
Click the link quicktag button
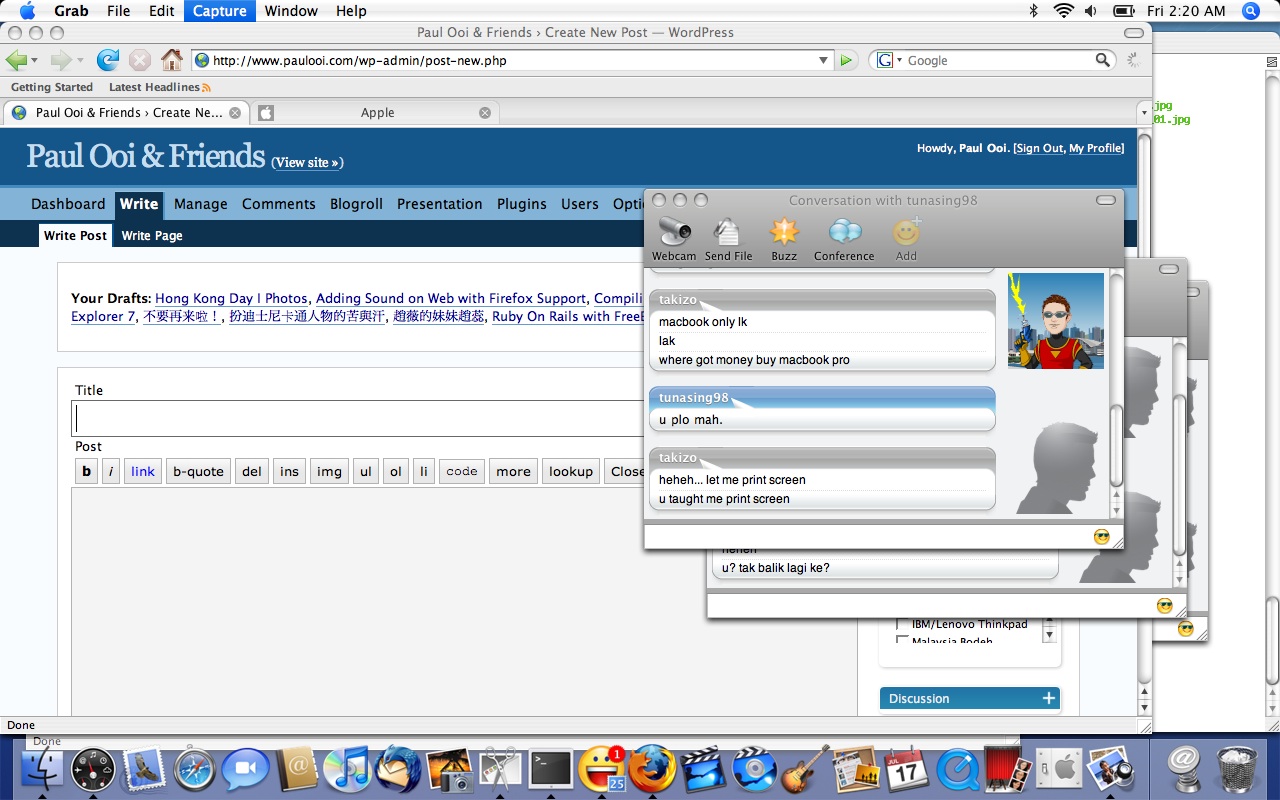pyautogui.click(x=143, y=471)
